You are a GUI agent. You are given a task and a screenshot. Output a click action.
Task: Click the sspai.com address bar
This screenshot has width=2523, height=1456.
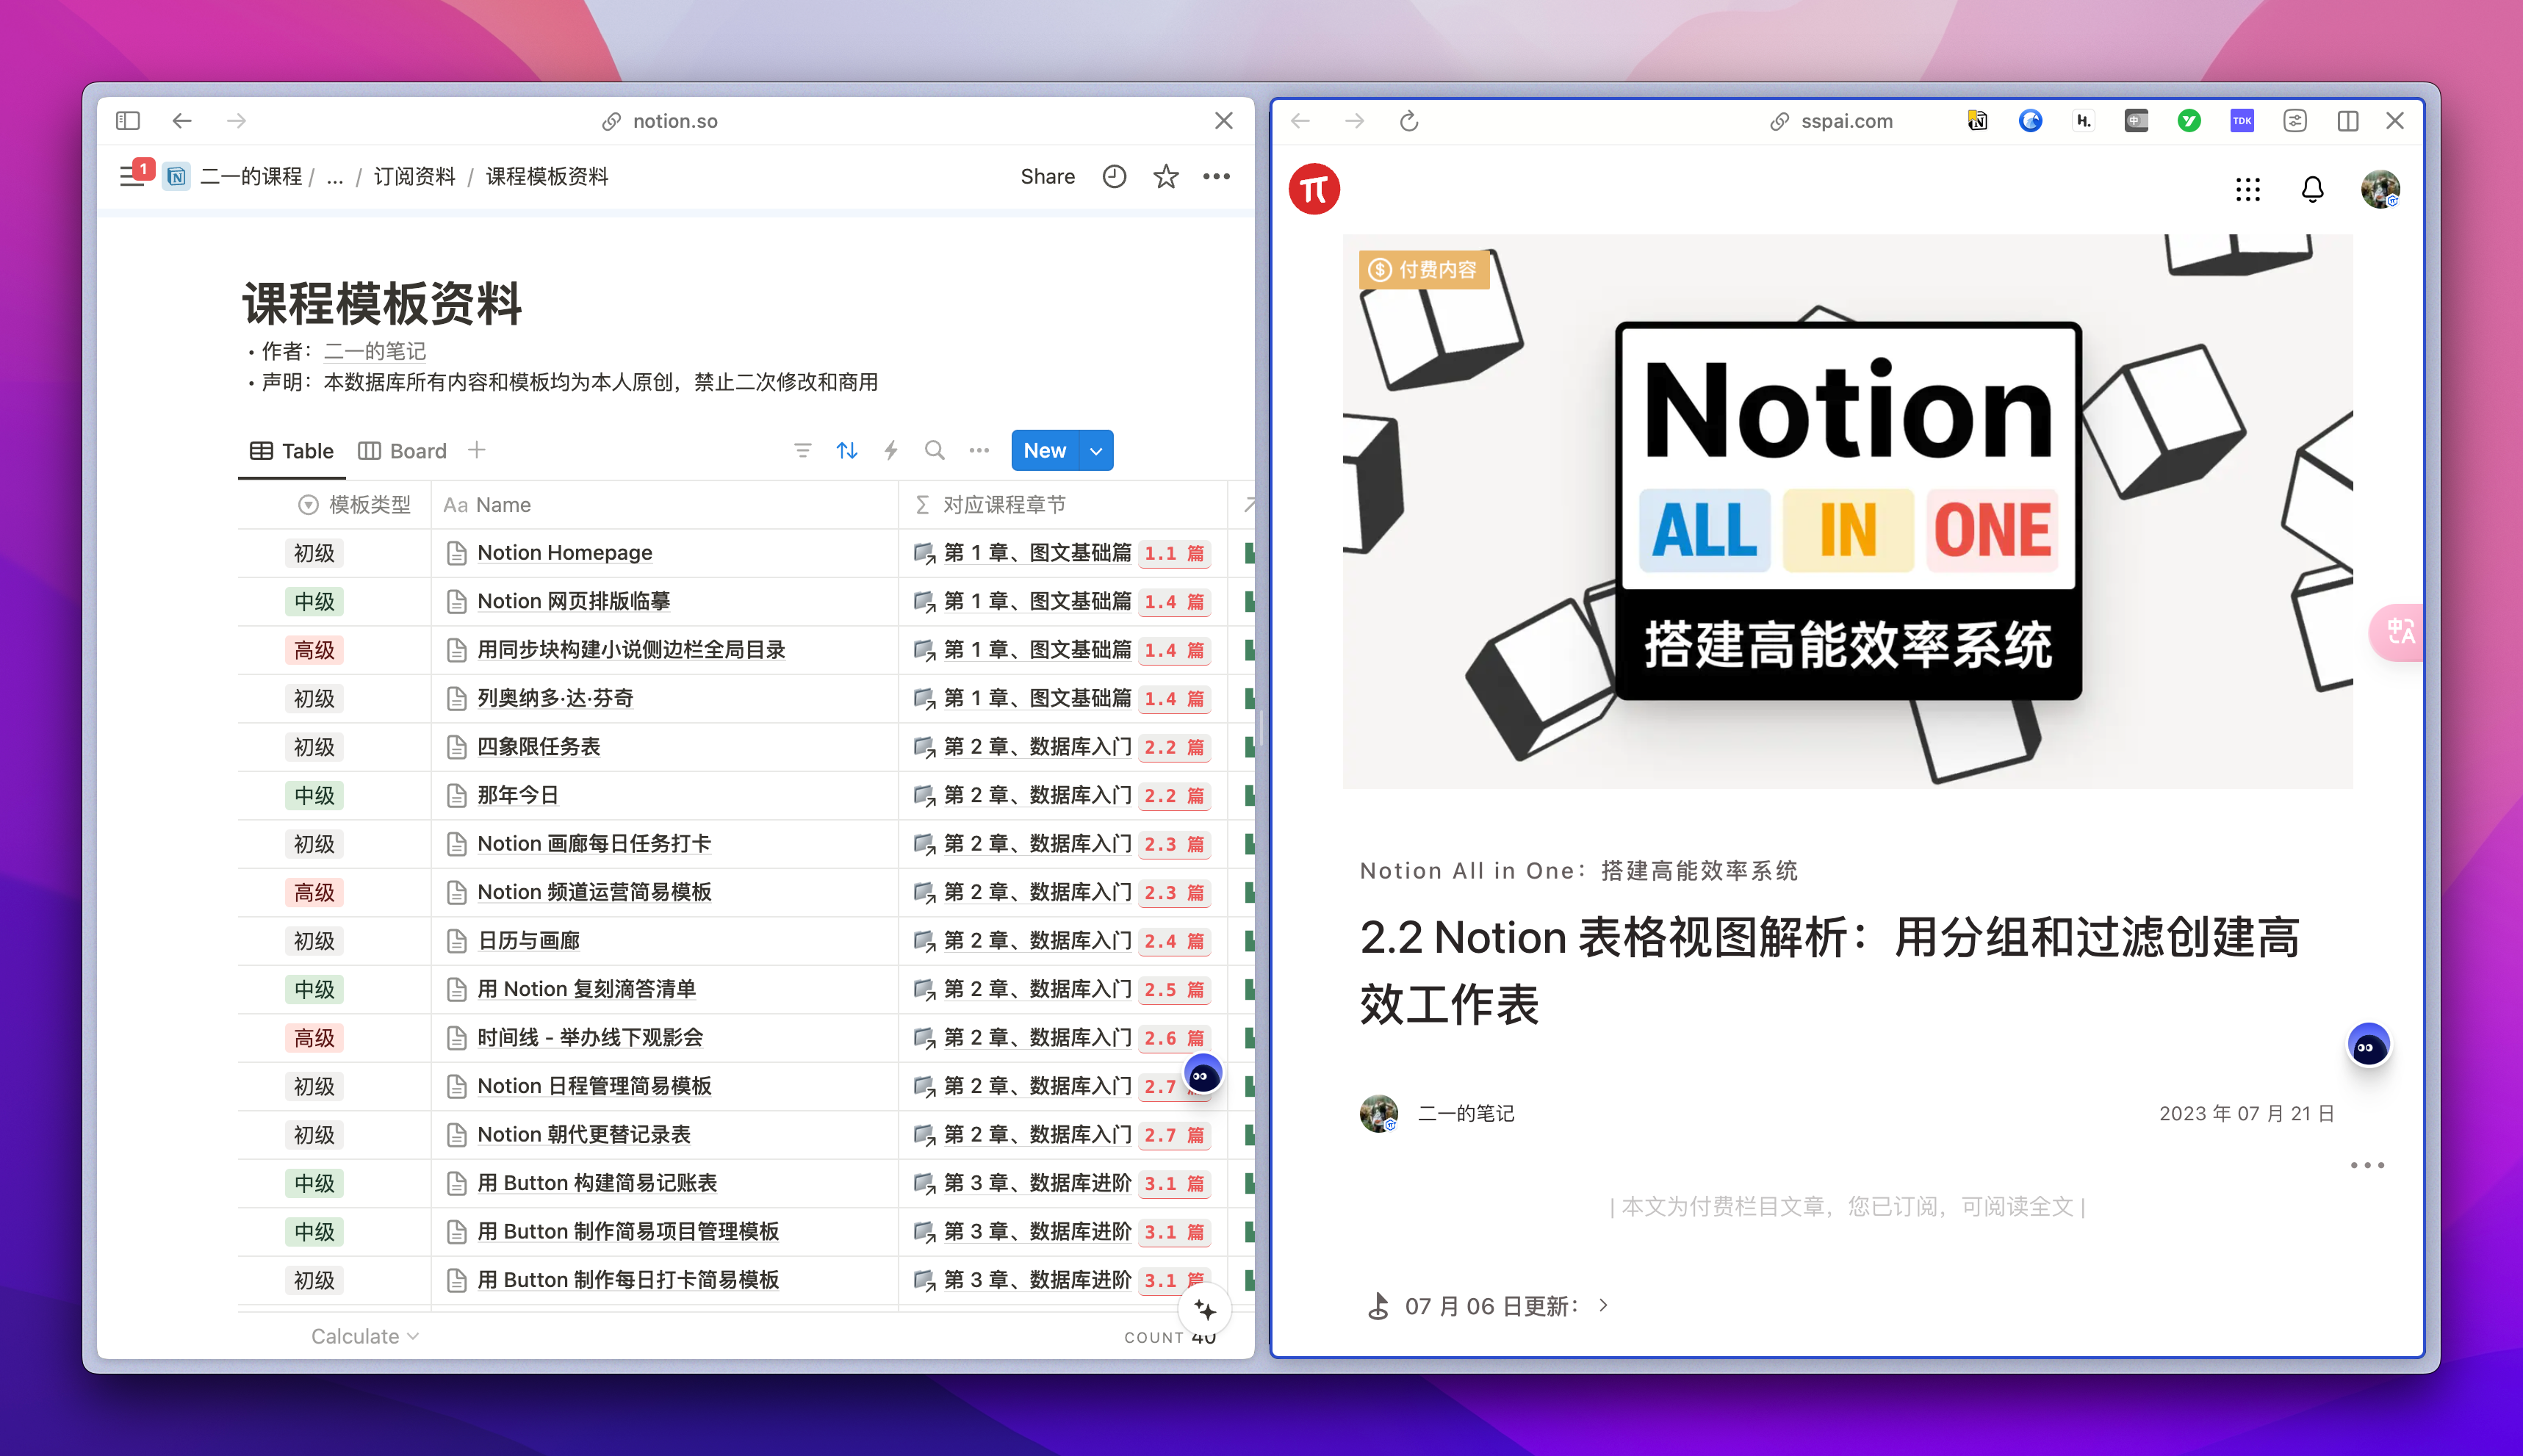pos(1832,121)
